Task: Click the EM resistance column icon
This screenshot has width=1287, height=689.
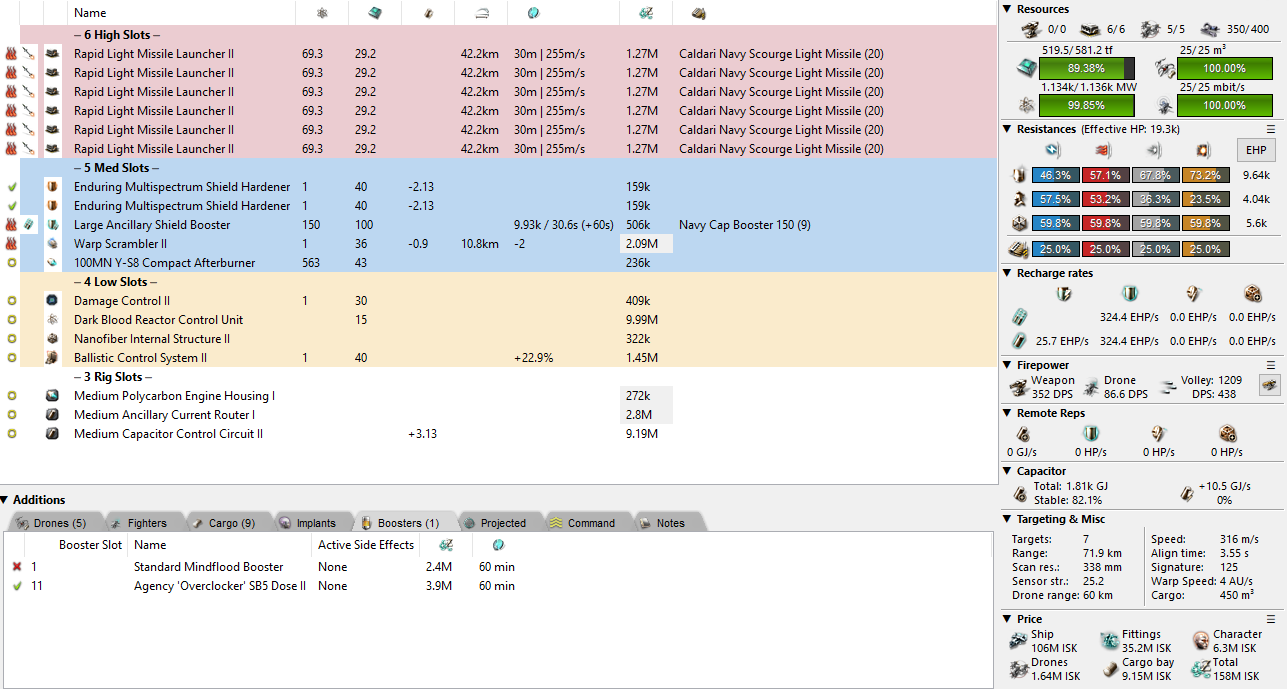Action: 1051,150
